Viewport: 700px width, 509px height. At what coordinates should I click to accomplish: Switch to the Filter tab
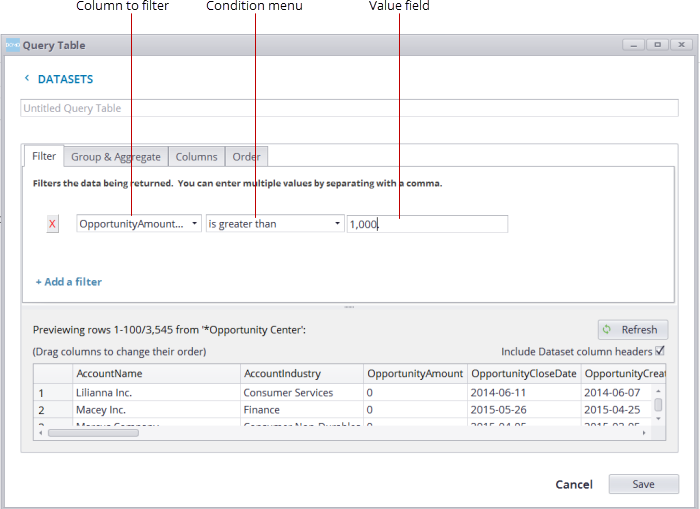[x=44, y=156]
